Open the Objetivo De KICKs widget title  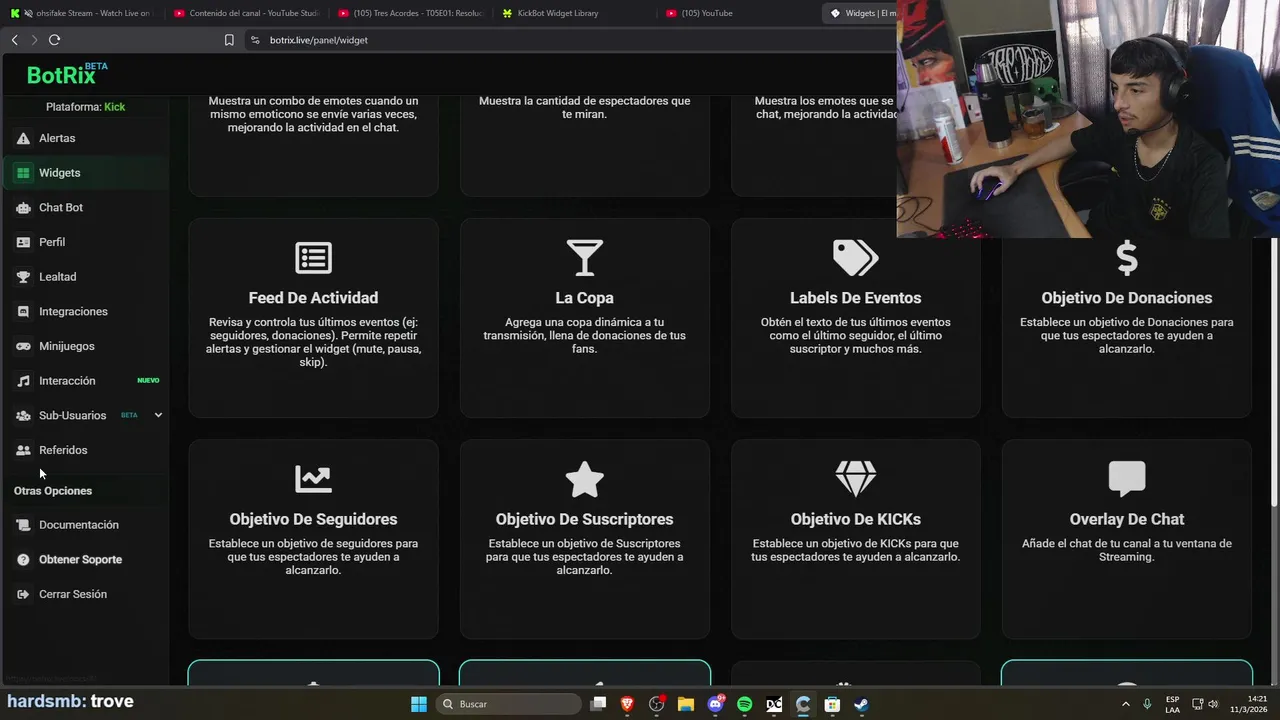pos(856,519)
